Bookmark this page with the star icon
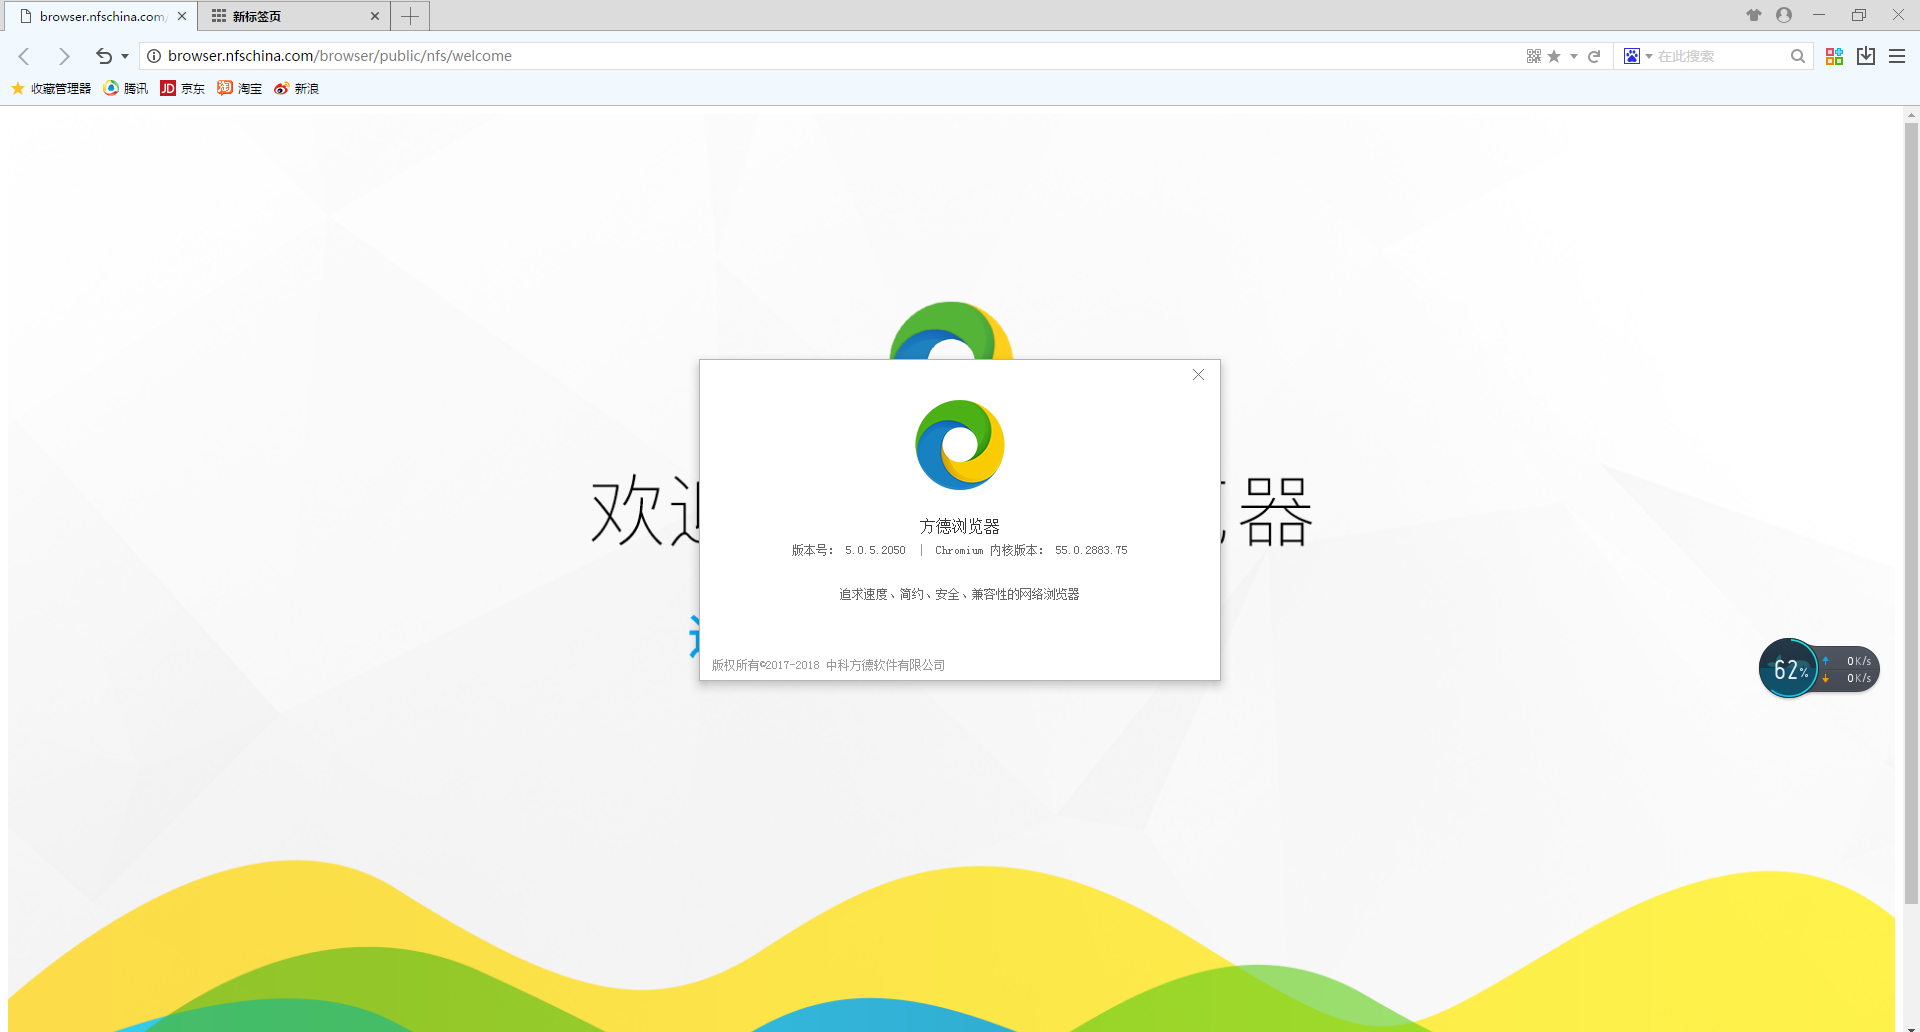This screenshot has width=1920, height=1032. 1554,56
